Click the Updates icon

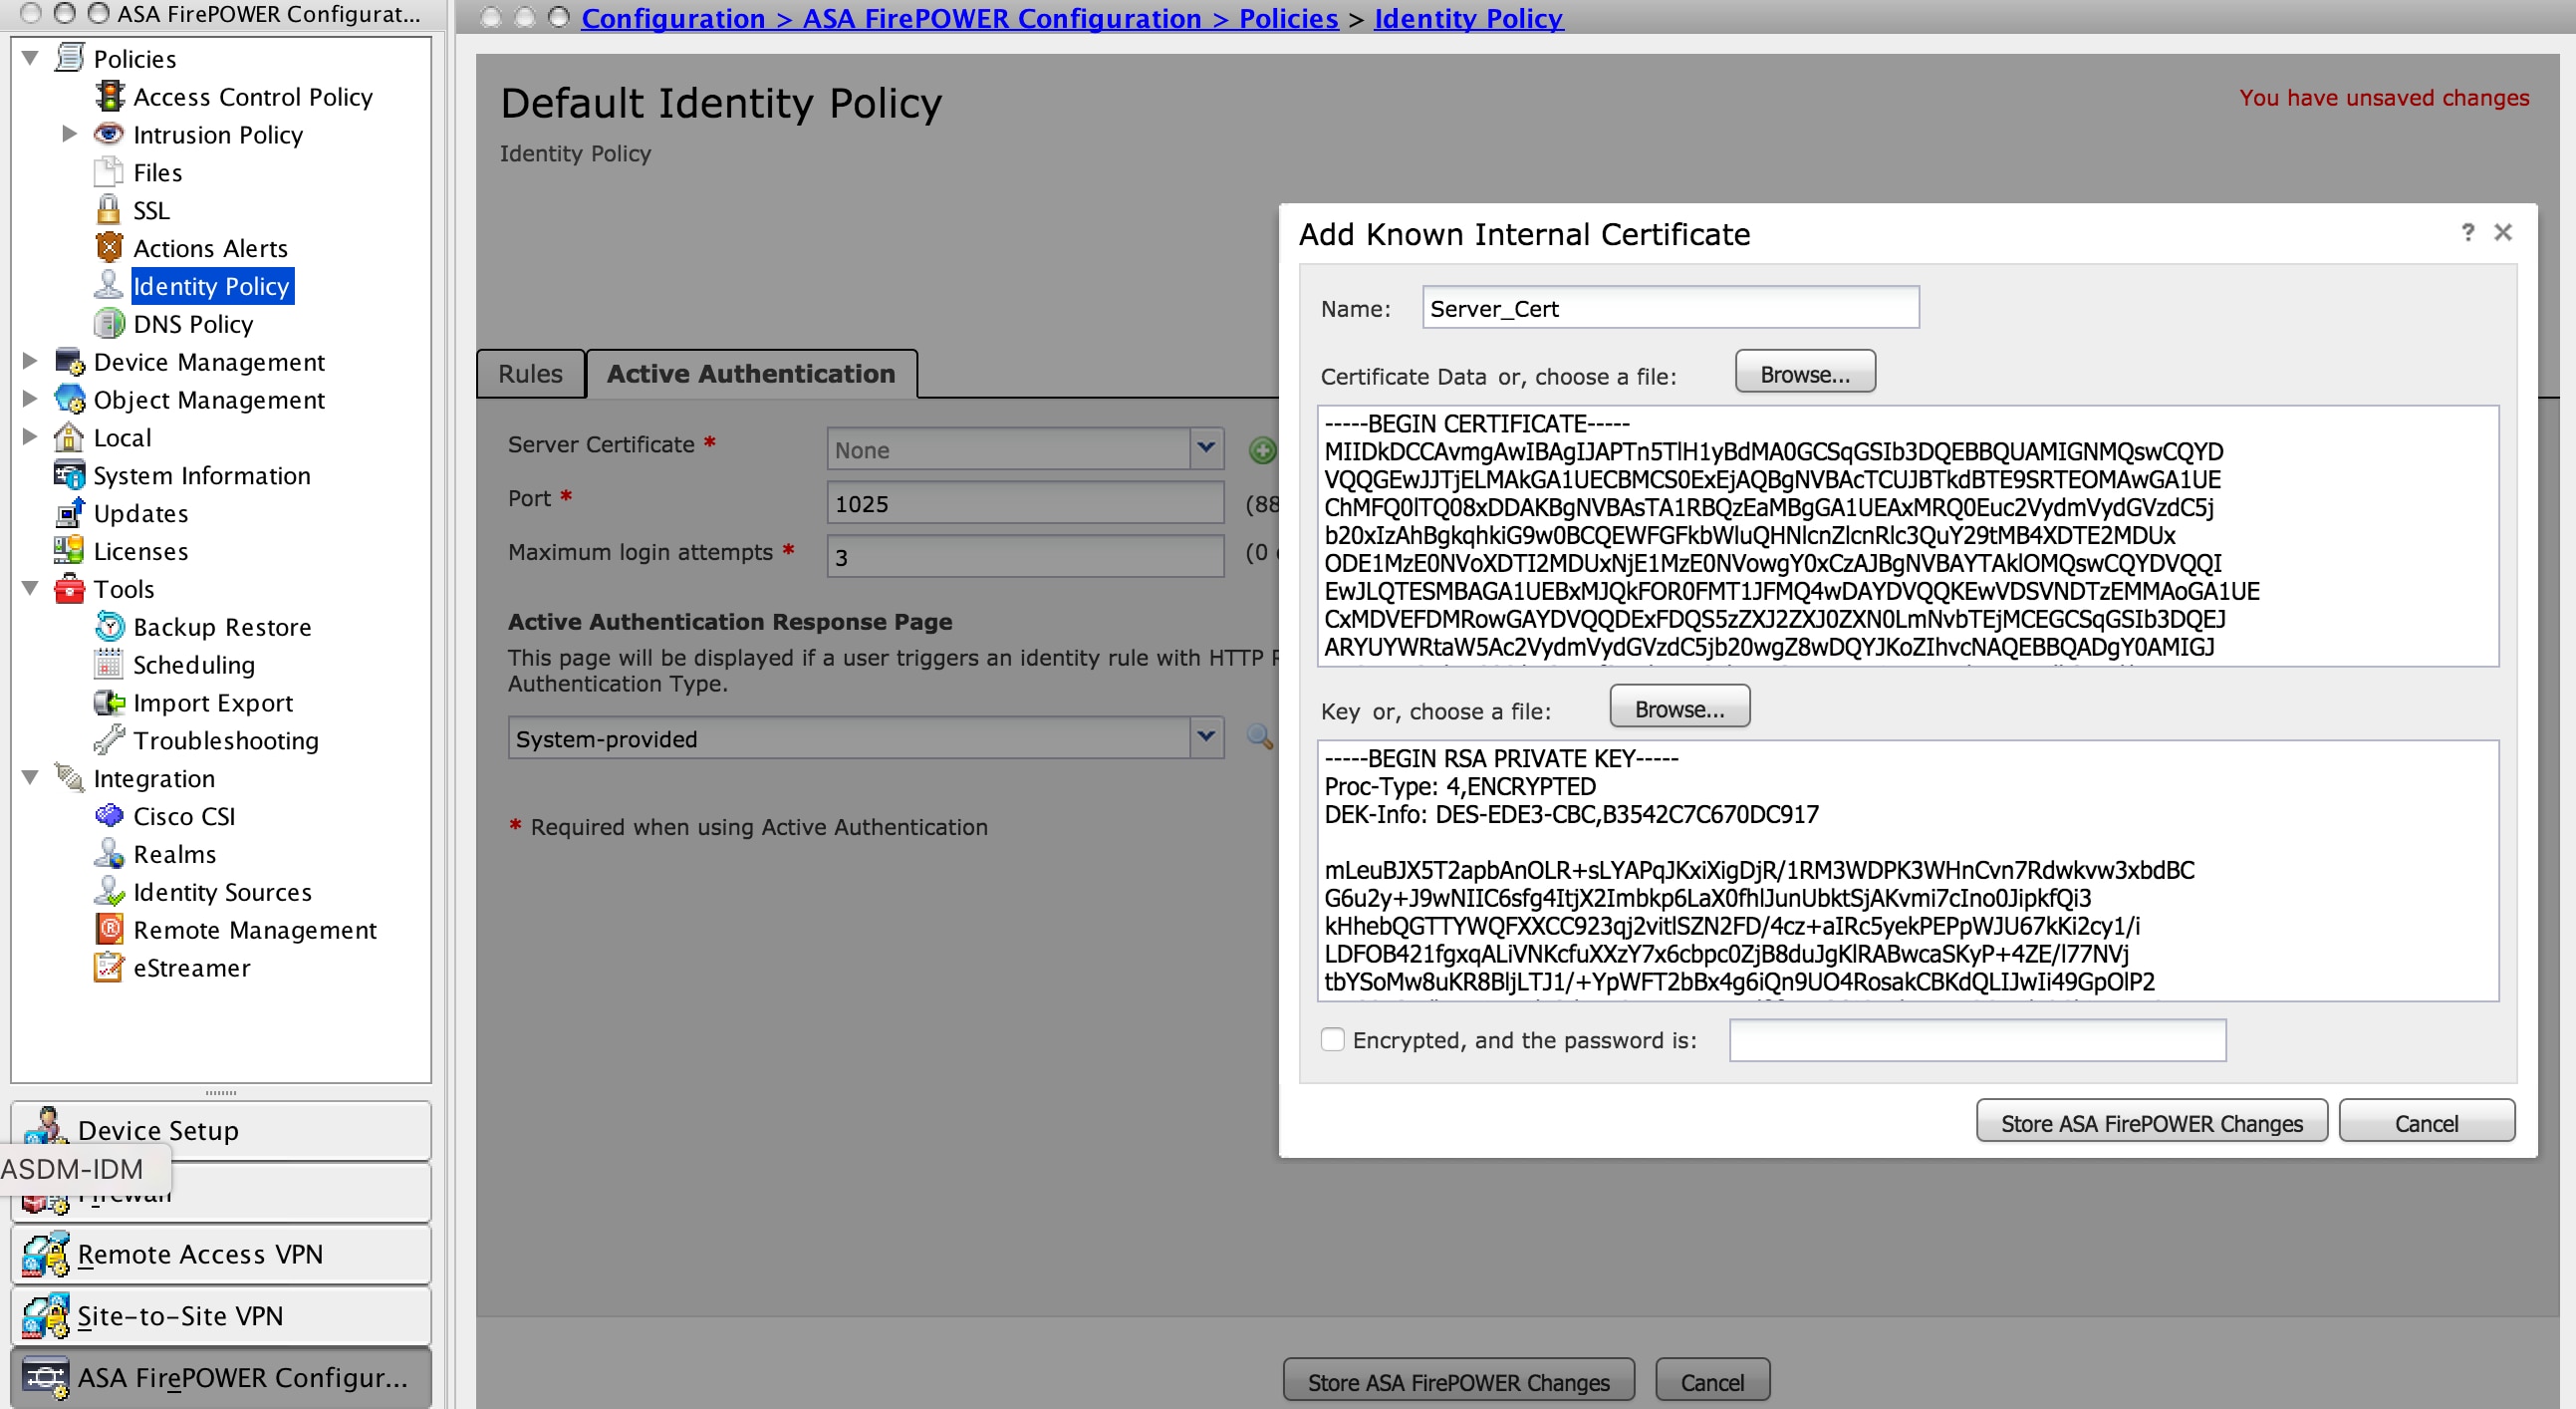pyautogui.click(x=69, y=513)
